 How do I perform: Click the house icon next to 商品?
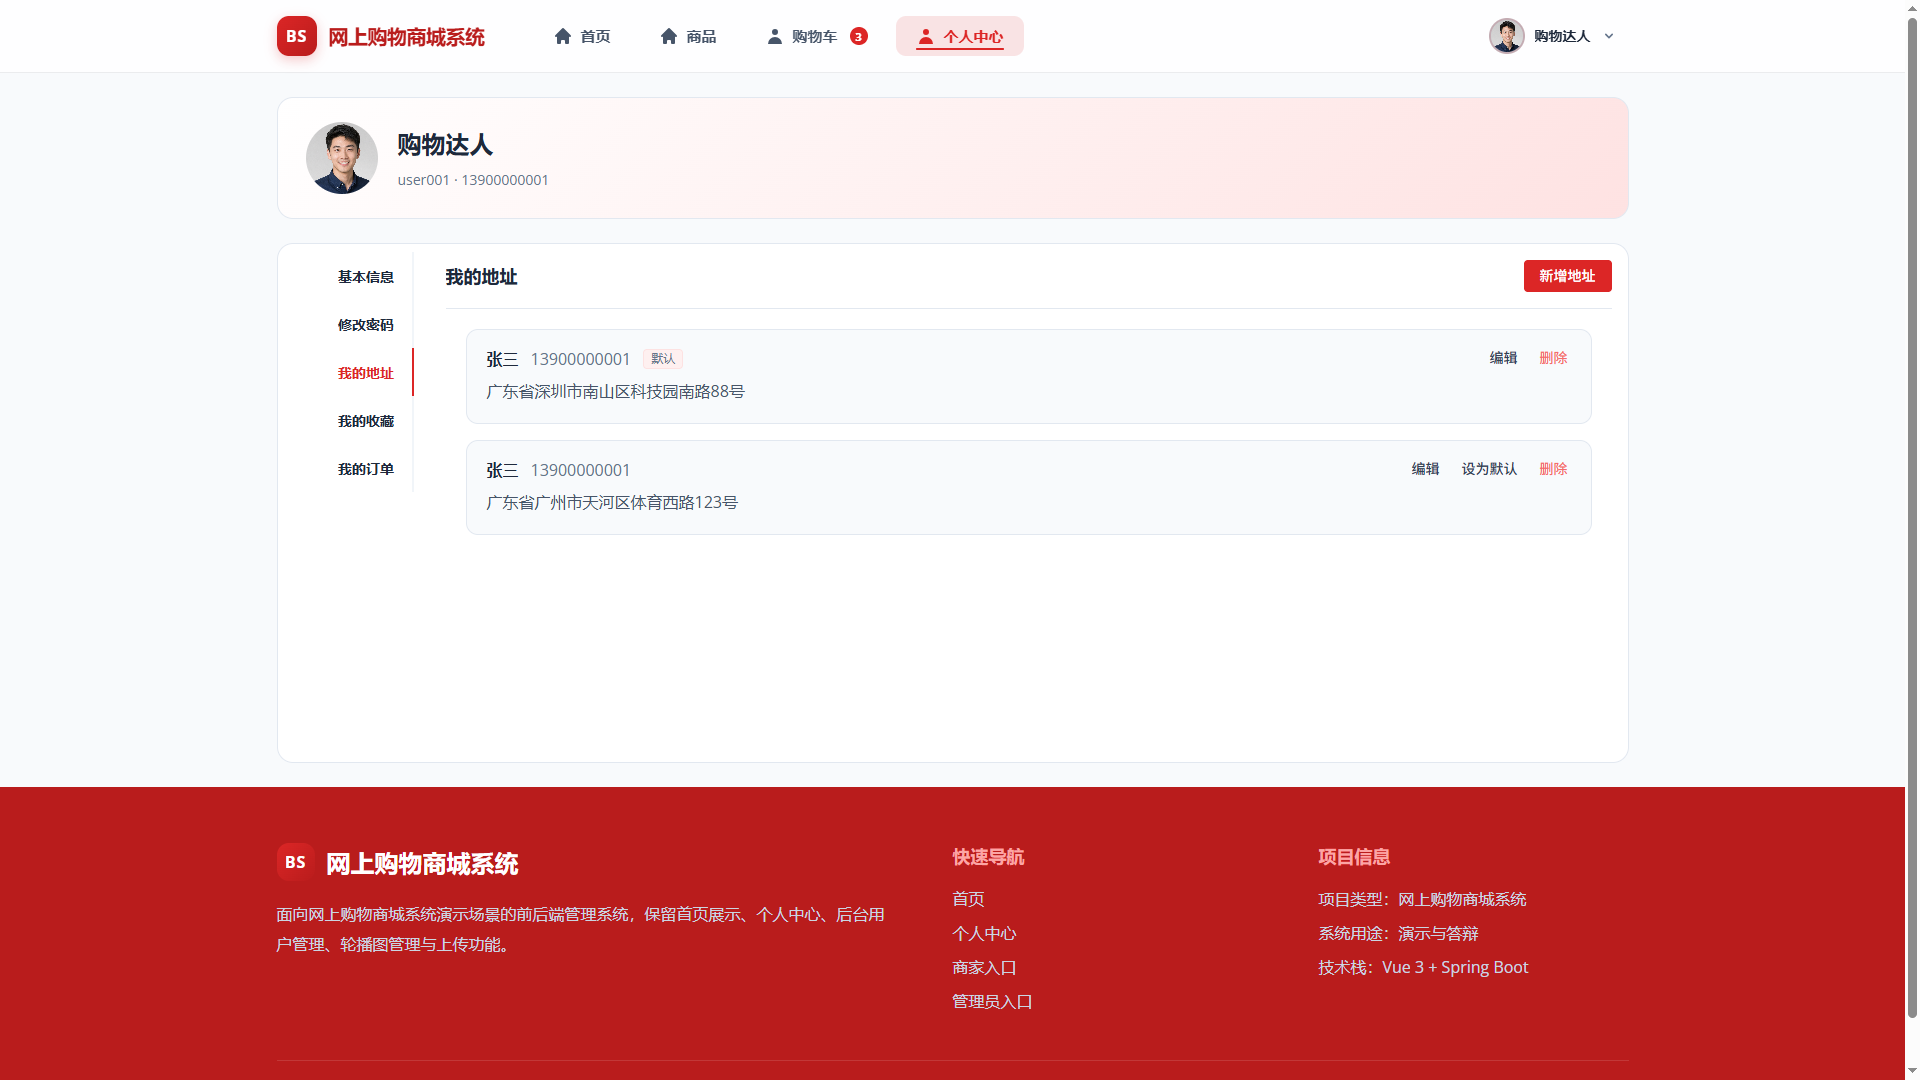(x=669, y=36)
